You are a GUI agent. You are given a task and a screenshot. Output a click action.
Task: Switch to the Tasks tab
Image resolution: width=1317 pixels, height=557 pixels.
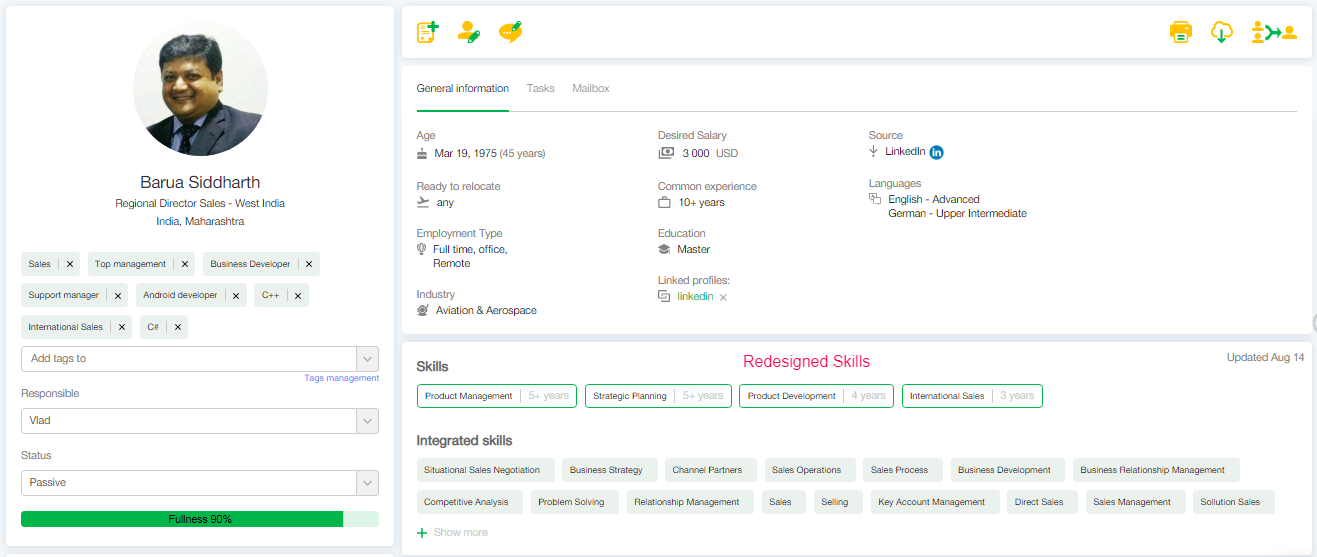tap(540, 89)
